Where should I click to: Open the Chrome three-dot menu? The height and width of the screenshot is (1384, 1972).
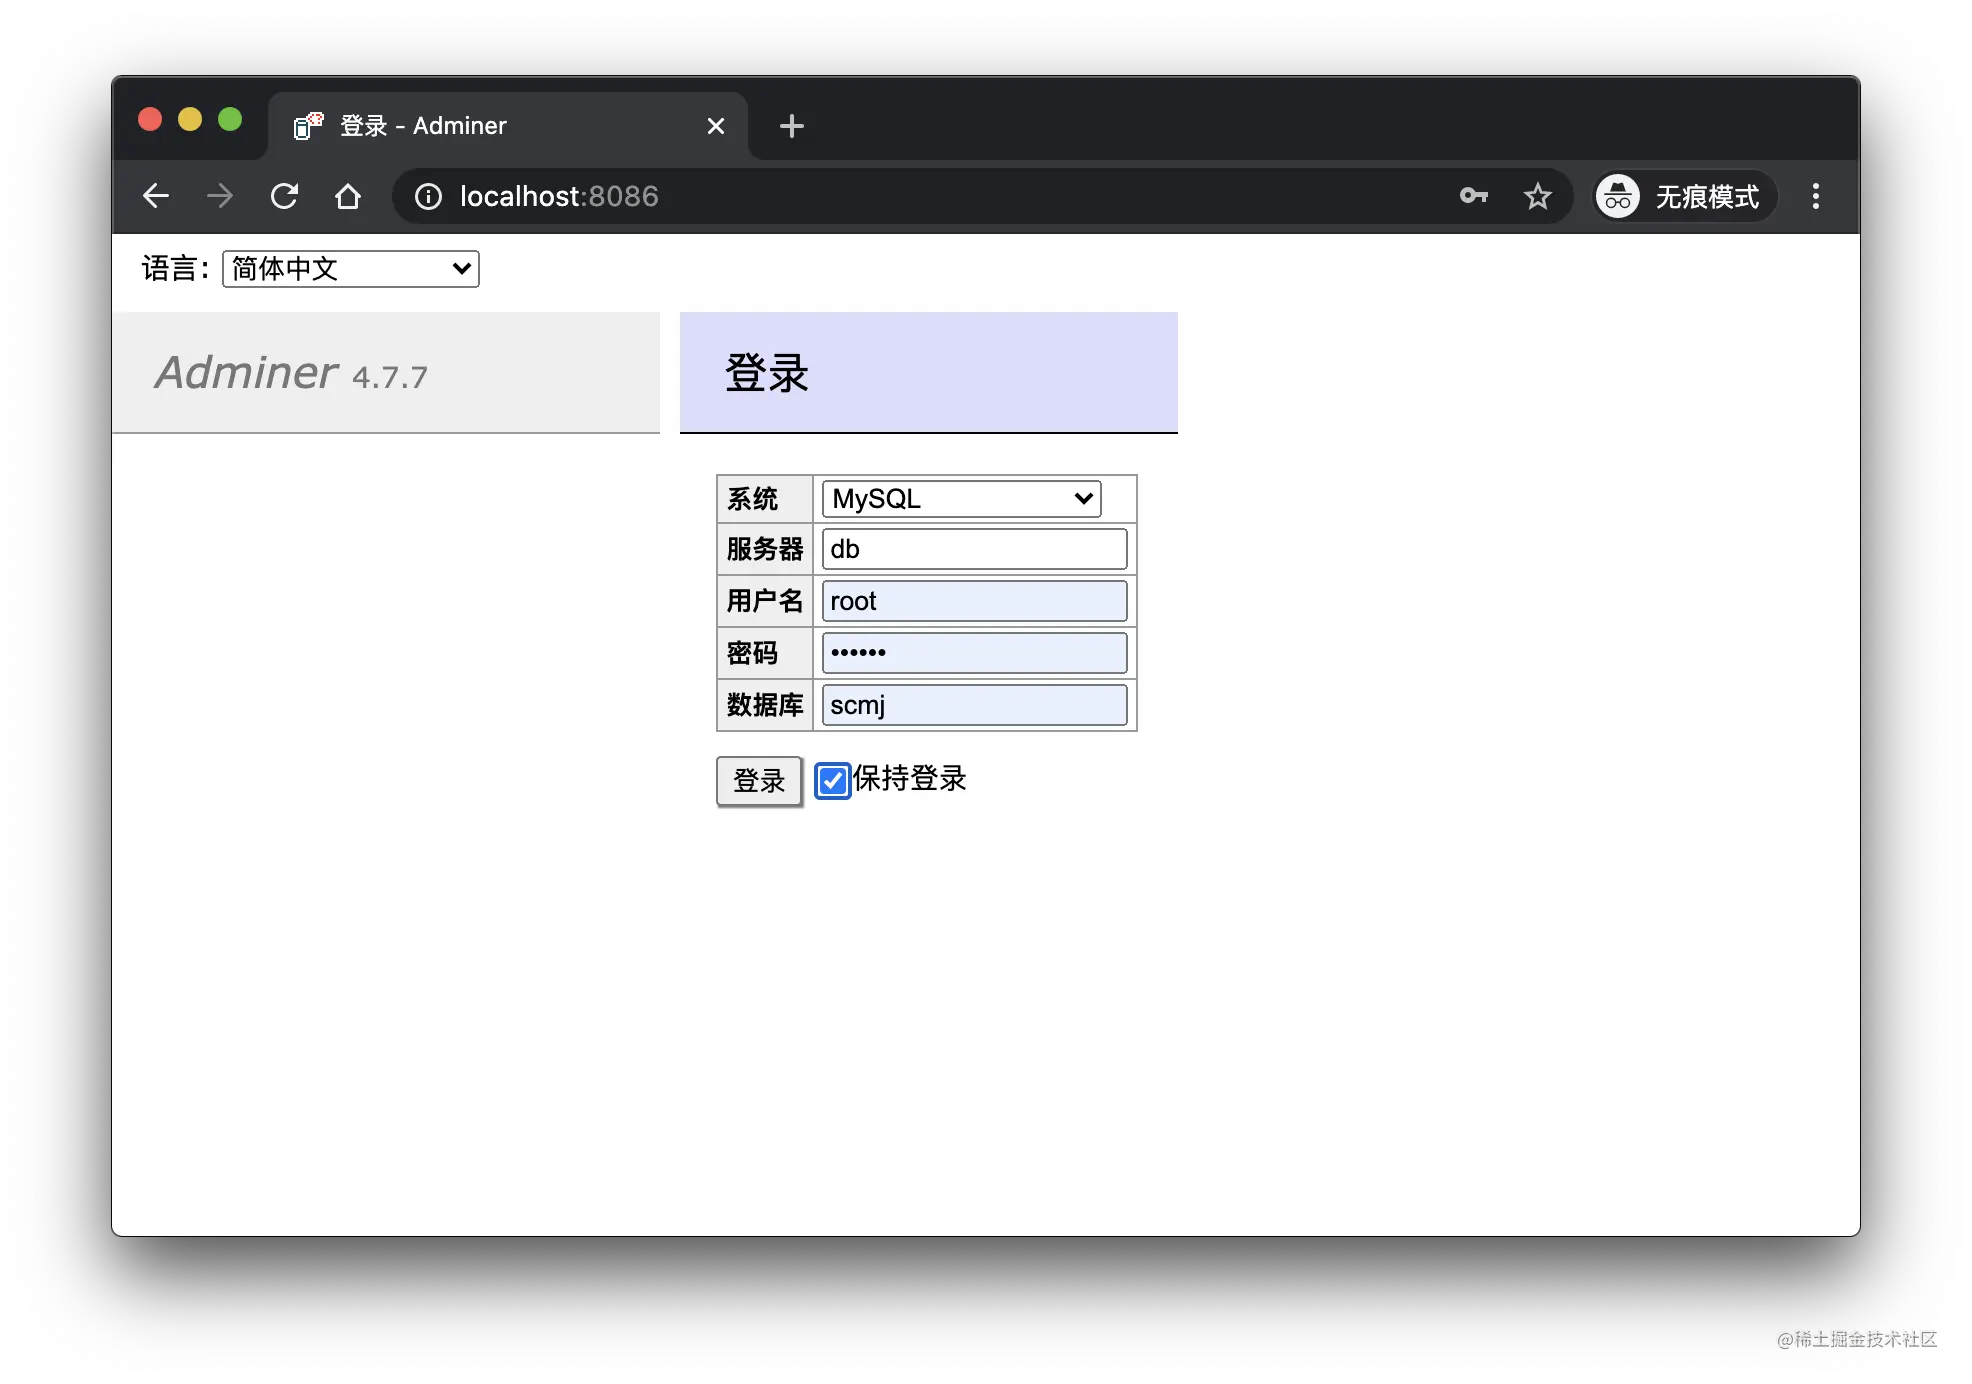point(1816,196)
